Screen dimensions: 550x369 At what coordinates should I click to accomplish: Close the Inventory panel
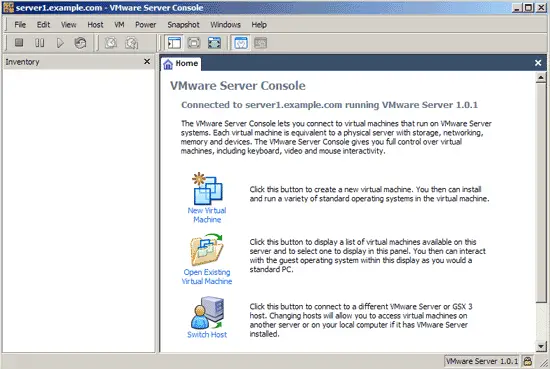[x=147, y=62]
